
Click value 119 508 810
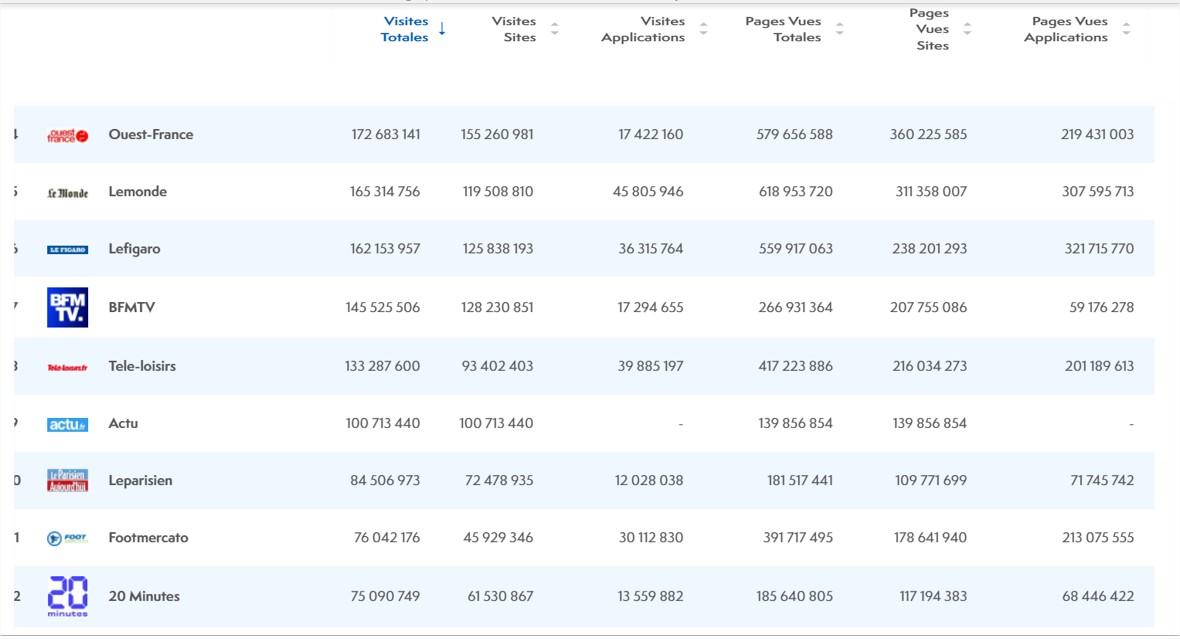tap(498, 192)
